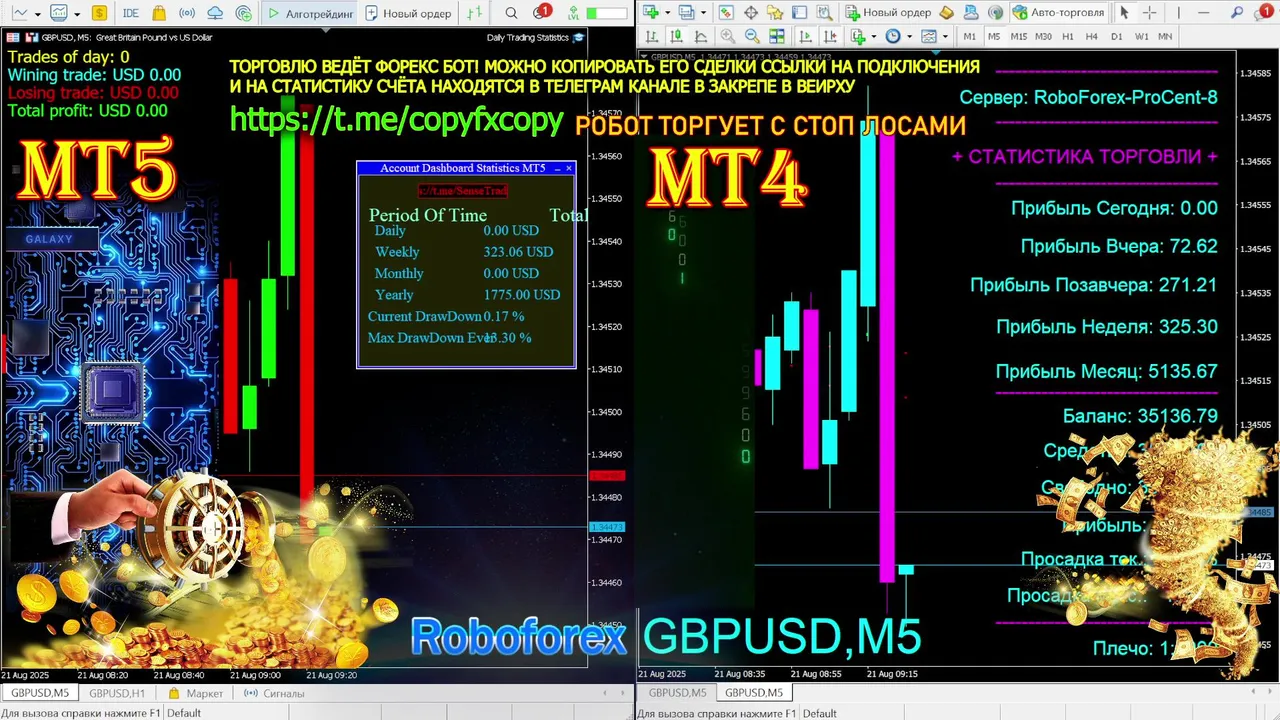
Task: Toggle MT4 Navigator star folder icon
Action: [x=775, y=13]
